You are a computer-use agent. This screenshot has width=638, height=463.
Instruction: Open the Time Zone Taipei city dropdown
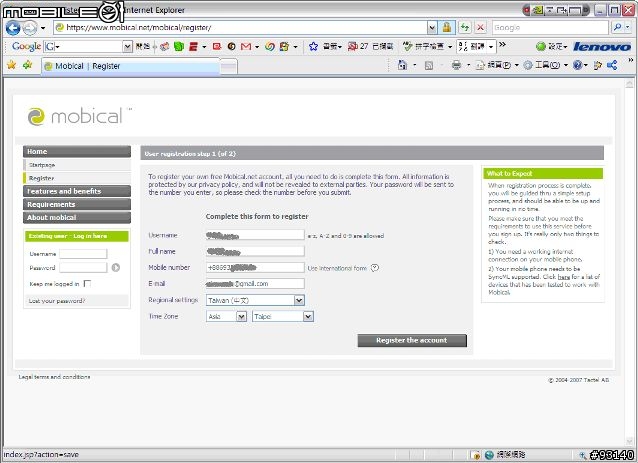pos(283,317)
